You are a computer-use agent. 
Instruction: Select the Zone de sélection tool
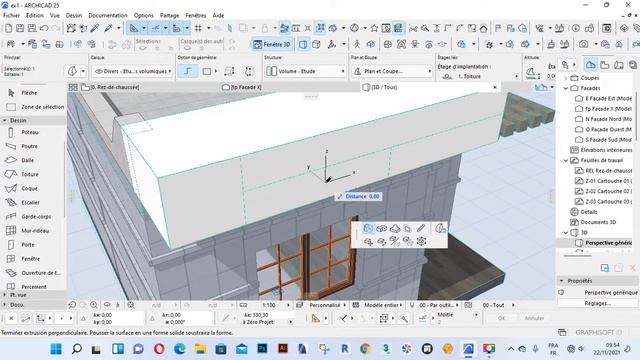(x=35, y=107)
